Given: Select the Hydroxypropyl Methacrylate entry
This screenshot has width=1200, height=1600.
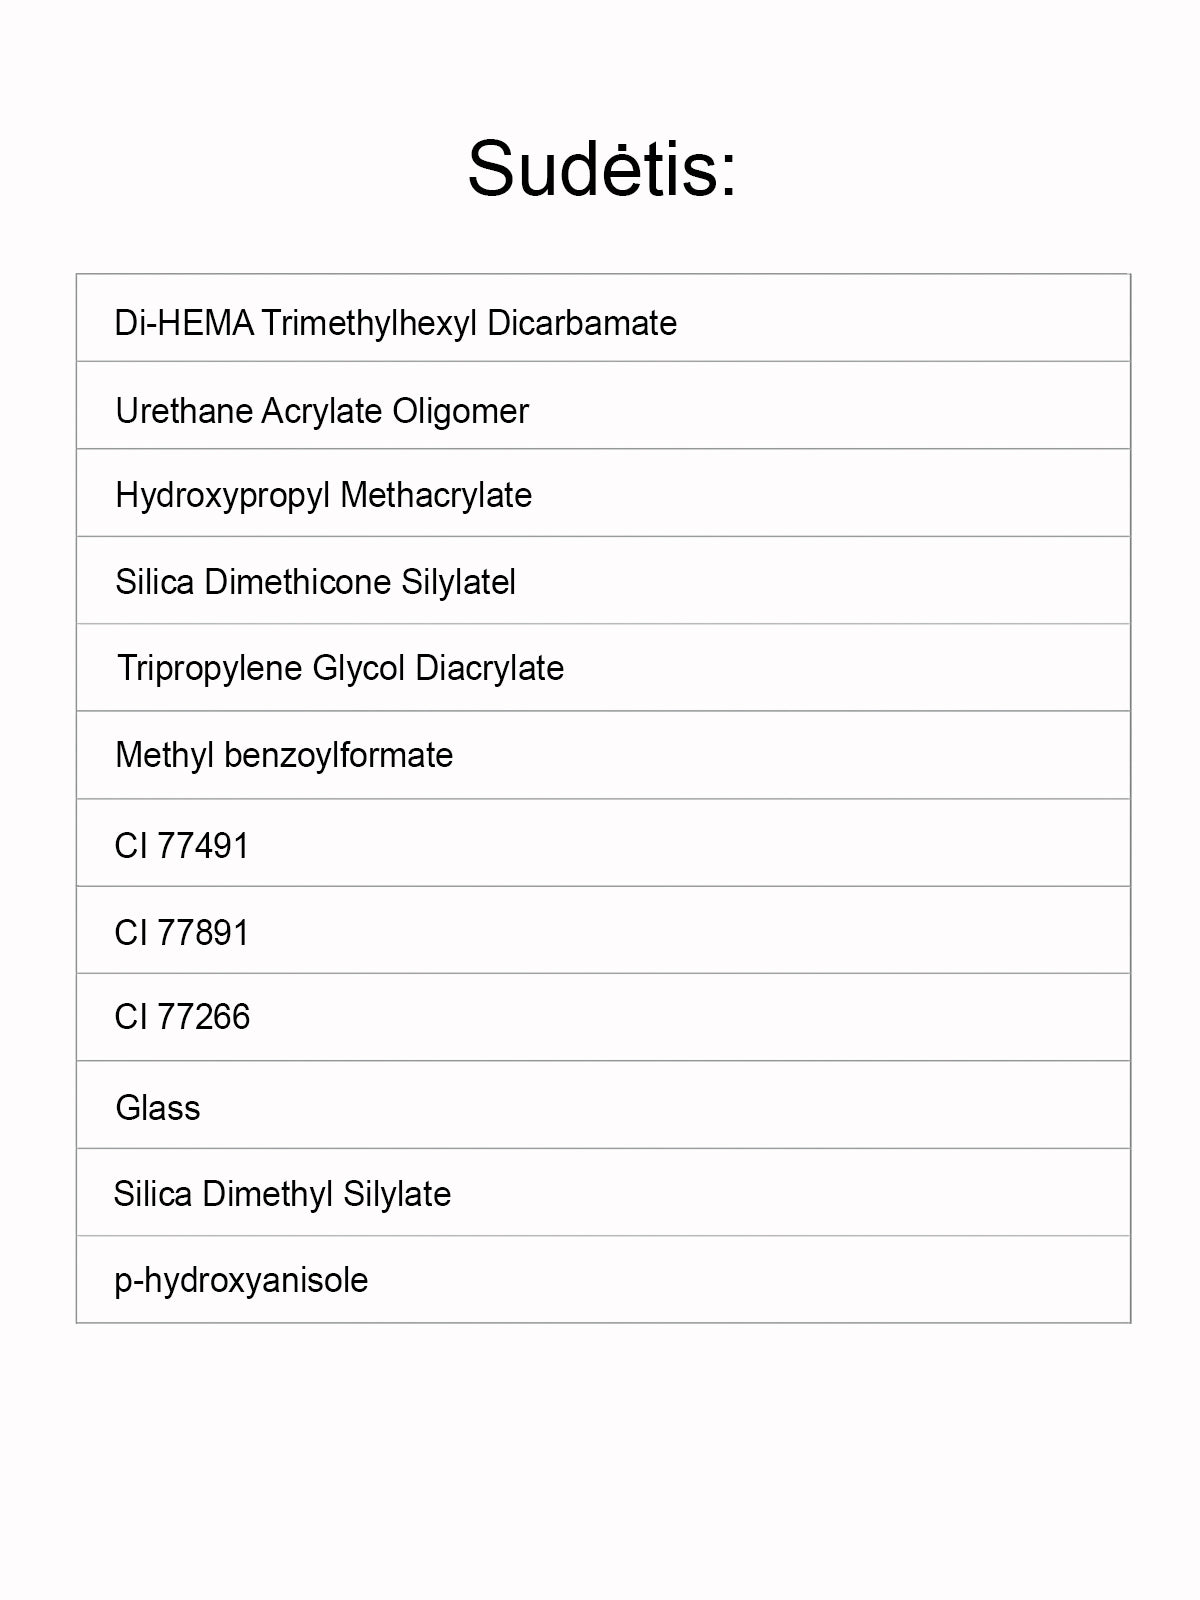Looking at the screenshot, I should pyautogui.click(x=323, y=495).
